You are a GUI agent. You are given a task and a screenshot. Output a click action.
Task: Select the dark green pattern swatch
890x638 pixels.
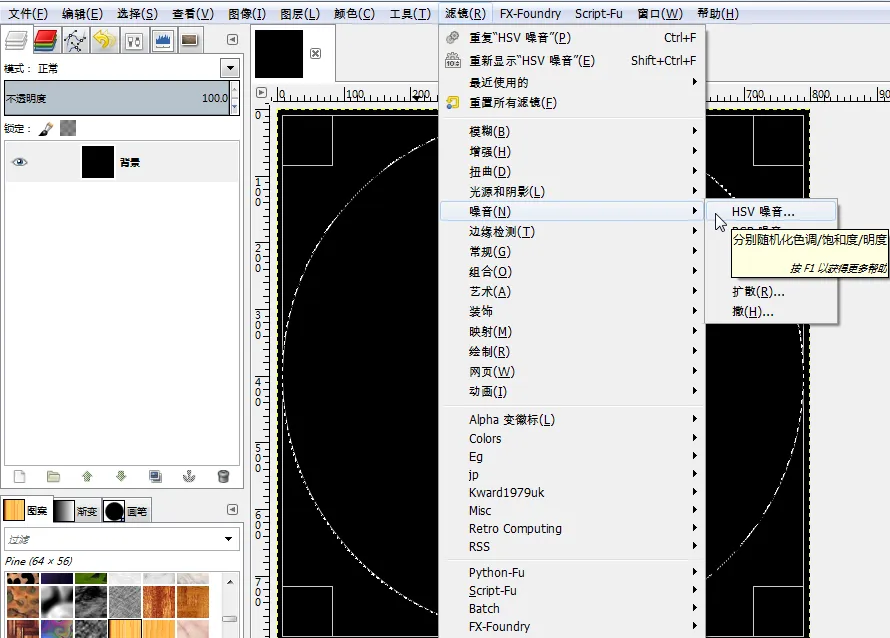point(91,578)
